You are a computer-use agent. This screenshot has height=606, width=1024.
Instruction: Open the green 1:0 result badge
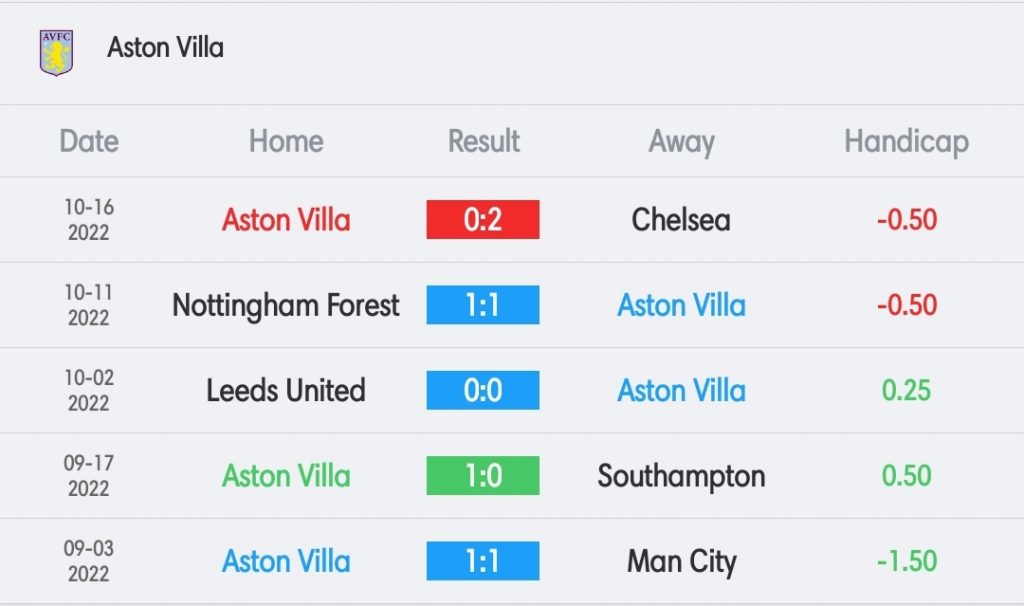click(x=483, y=475)
